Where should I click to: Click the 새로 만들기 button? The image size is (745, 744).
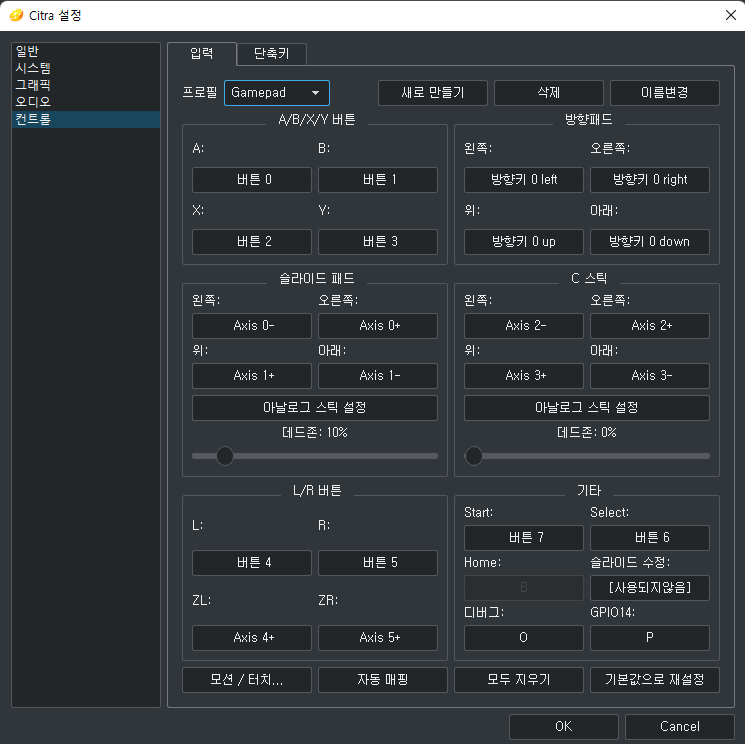click(432, 93)
